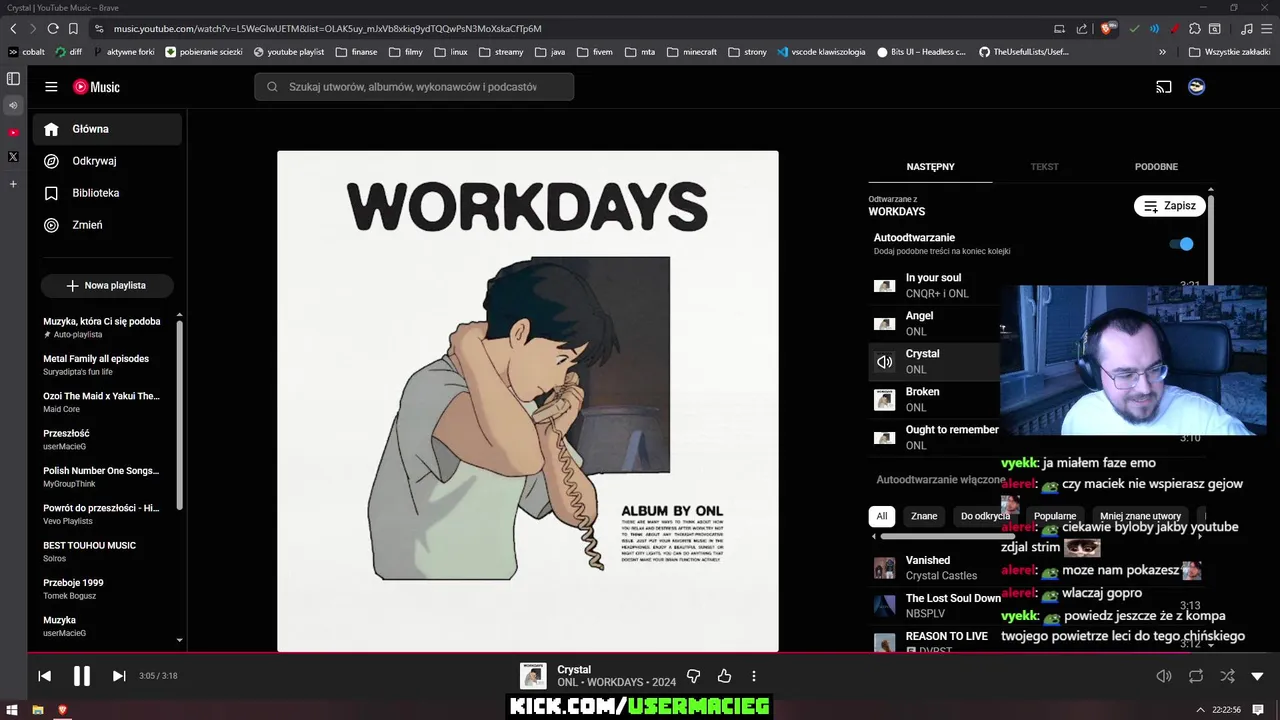Image resolution: width=1280 pixels, height=720 pixels.
Task: Skip to the previous track
Action: [45, 676]
